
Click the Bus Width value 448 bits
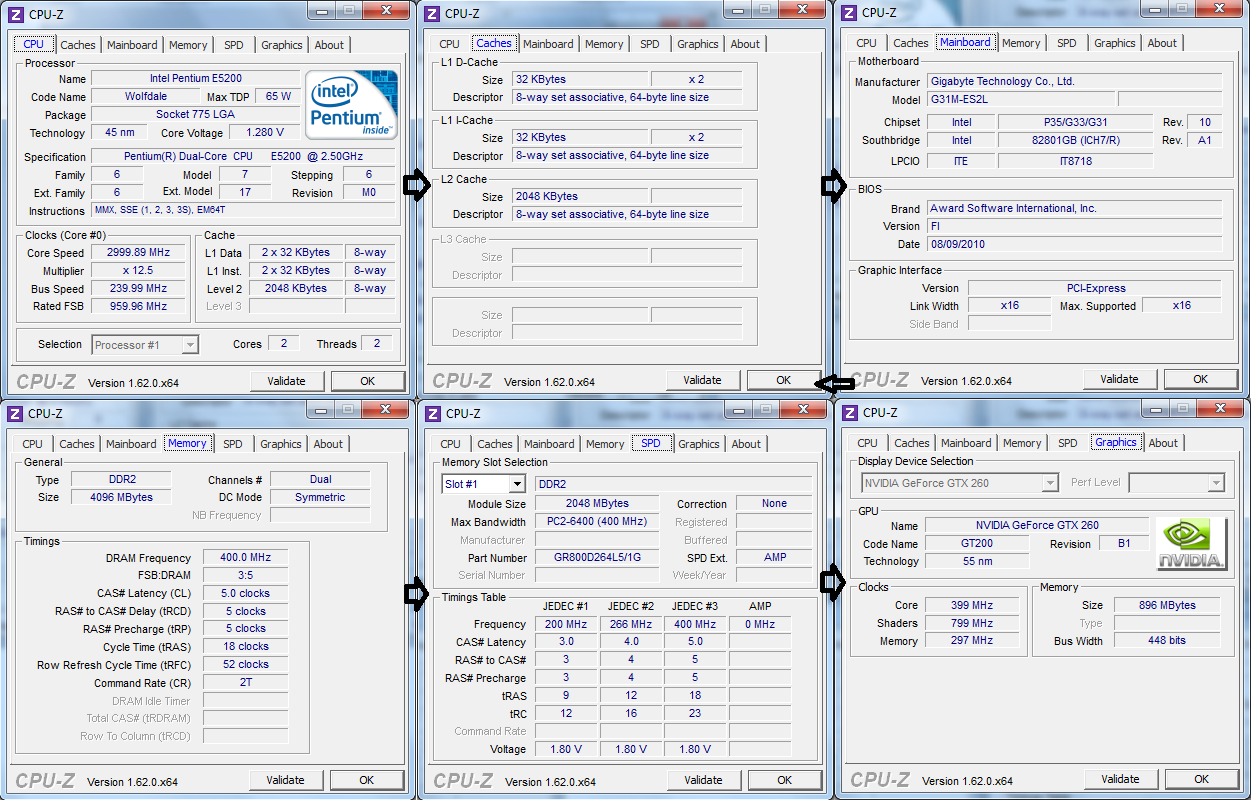pos(1167,641)
